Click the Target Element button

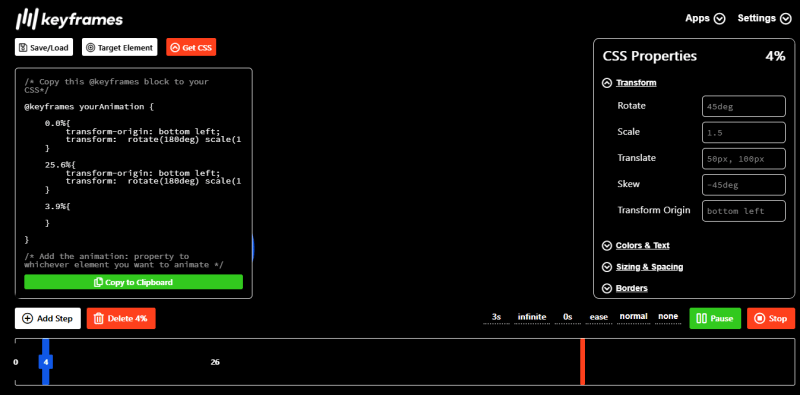[x=119, y=47]
